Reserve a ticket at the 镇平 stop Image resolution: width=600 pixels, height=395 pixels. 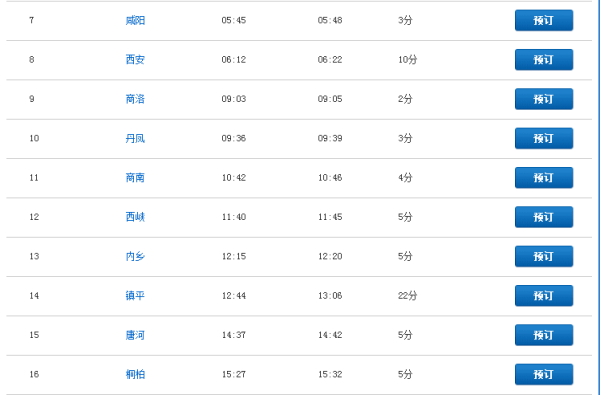(x=544, y=295)
